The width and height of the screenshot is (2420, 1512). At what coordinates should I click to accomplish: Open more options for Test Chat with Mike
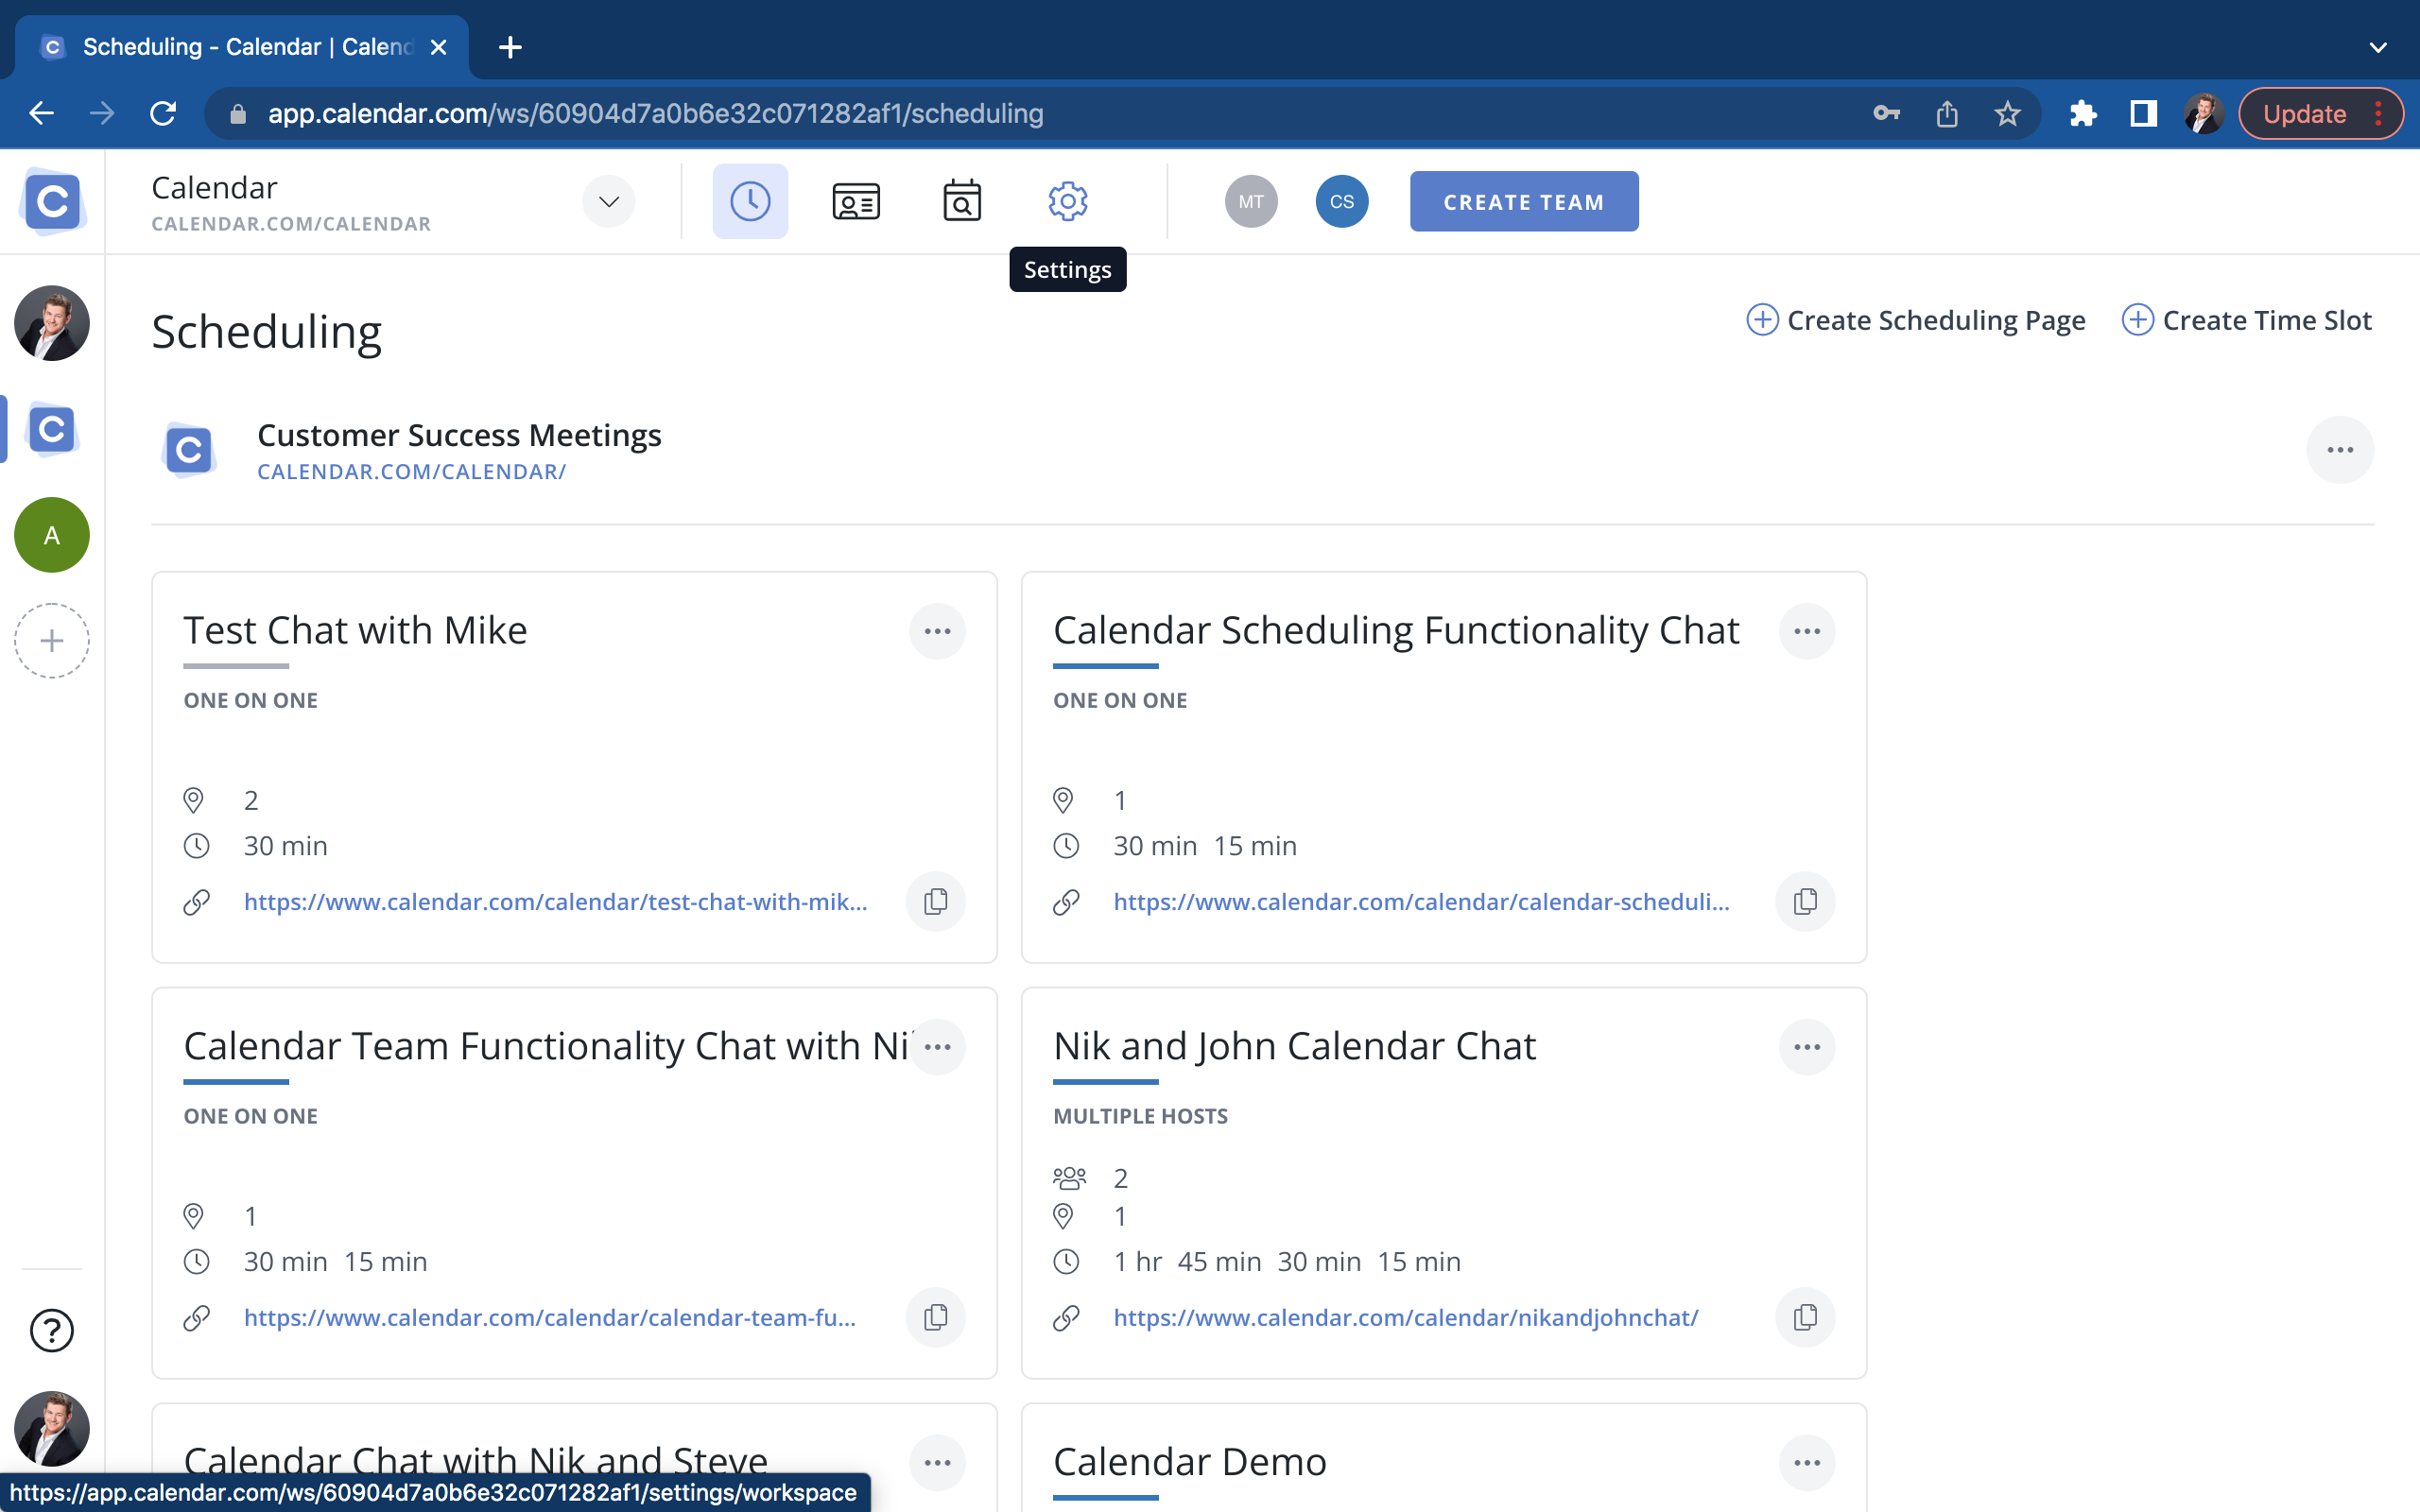[x=937, y=631]
